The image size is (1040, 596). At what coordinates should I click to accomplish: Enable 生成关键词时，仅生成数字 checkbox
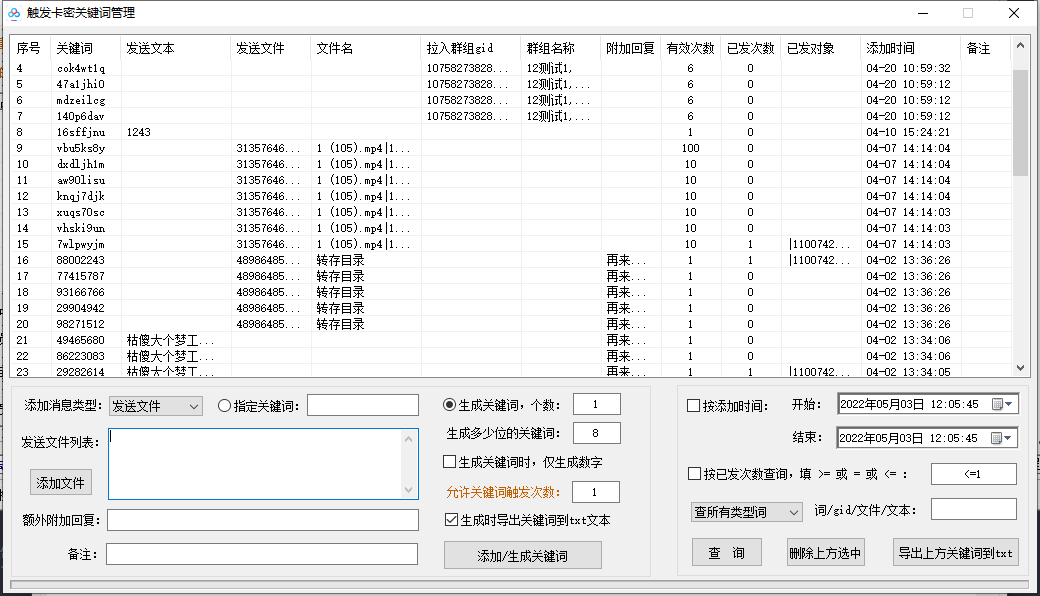[x=450, y=461]
